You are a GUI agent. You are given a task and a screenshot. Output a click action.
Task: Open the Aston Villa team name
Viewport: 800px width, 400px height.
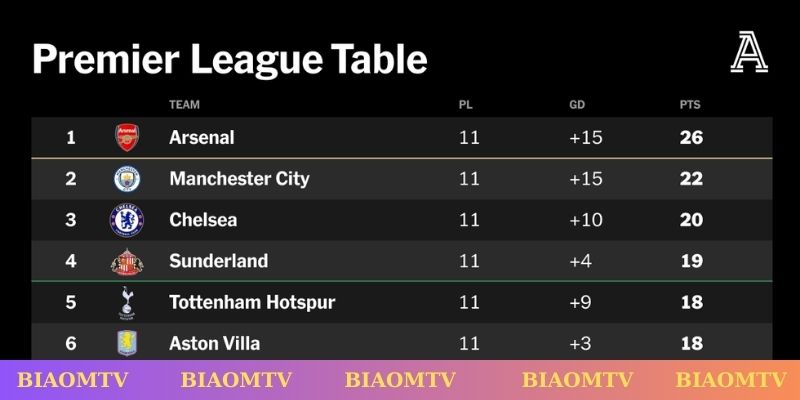pos(214,344)
